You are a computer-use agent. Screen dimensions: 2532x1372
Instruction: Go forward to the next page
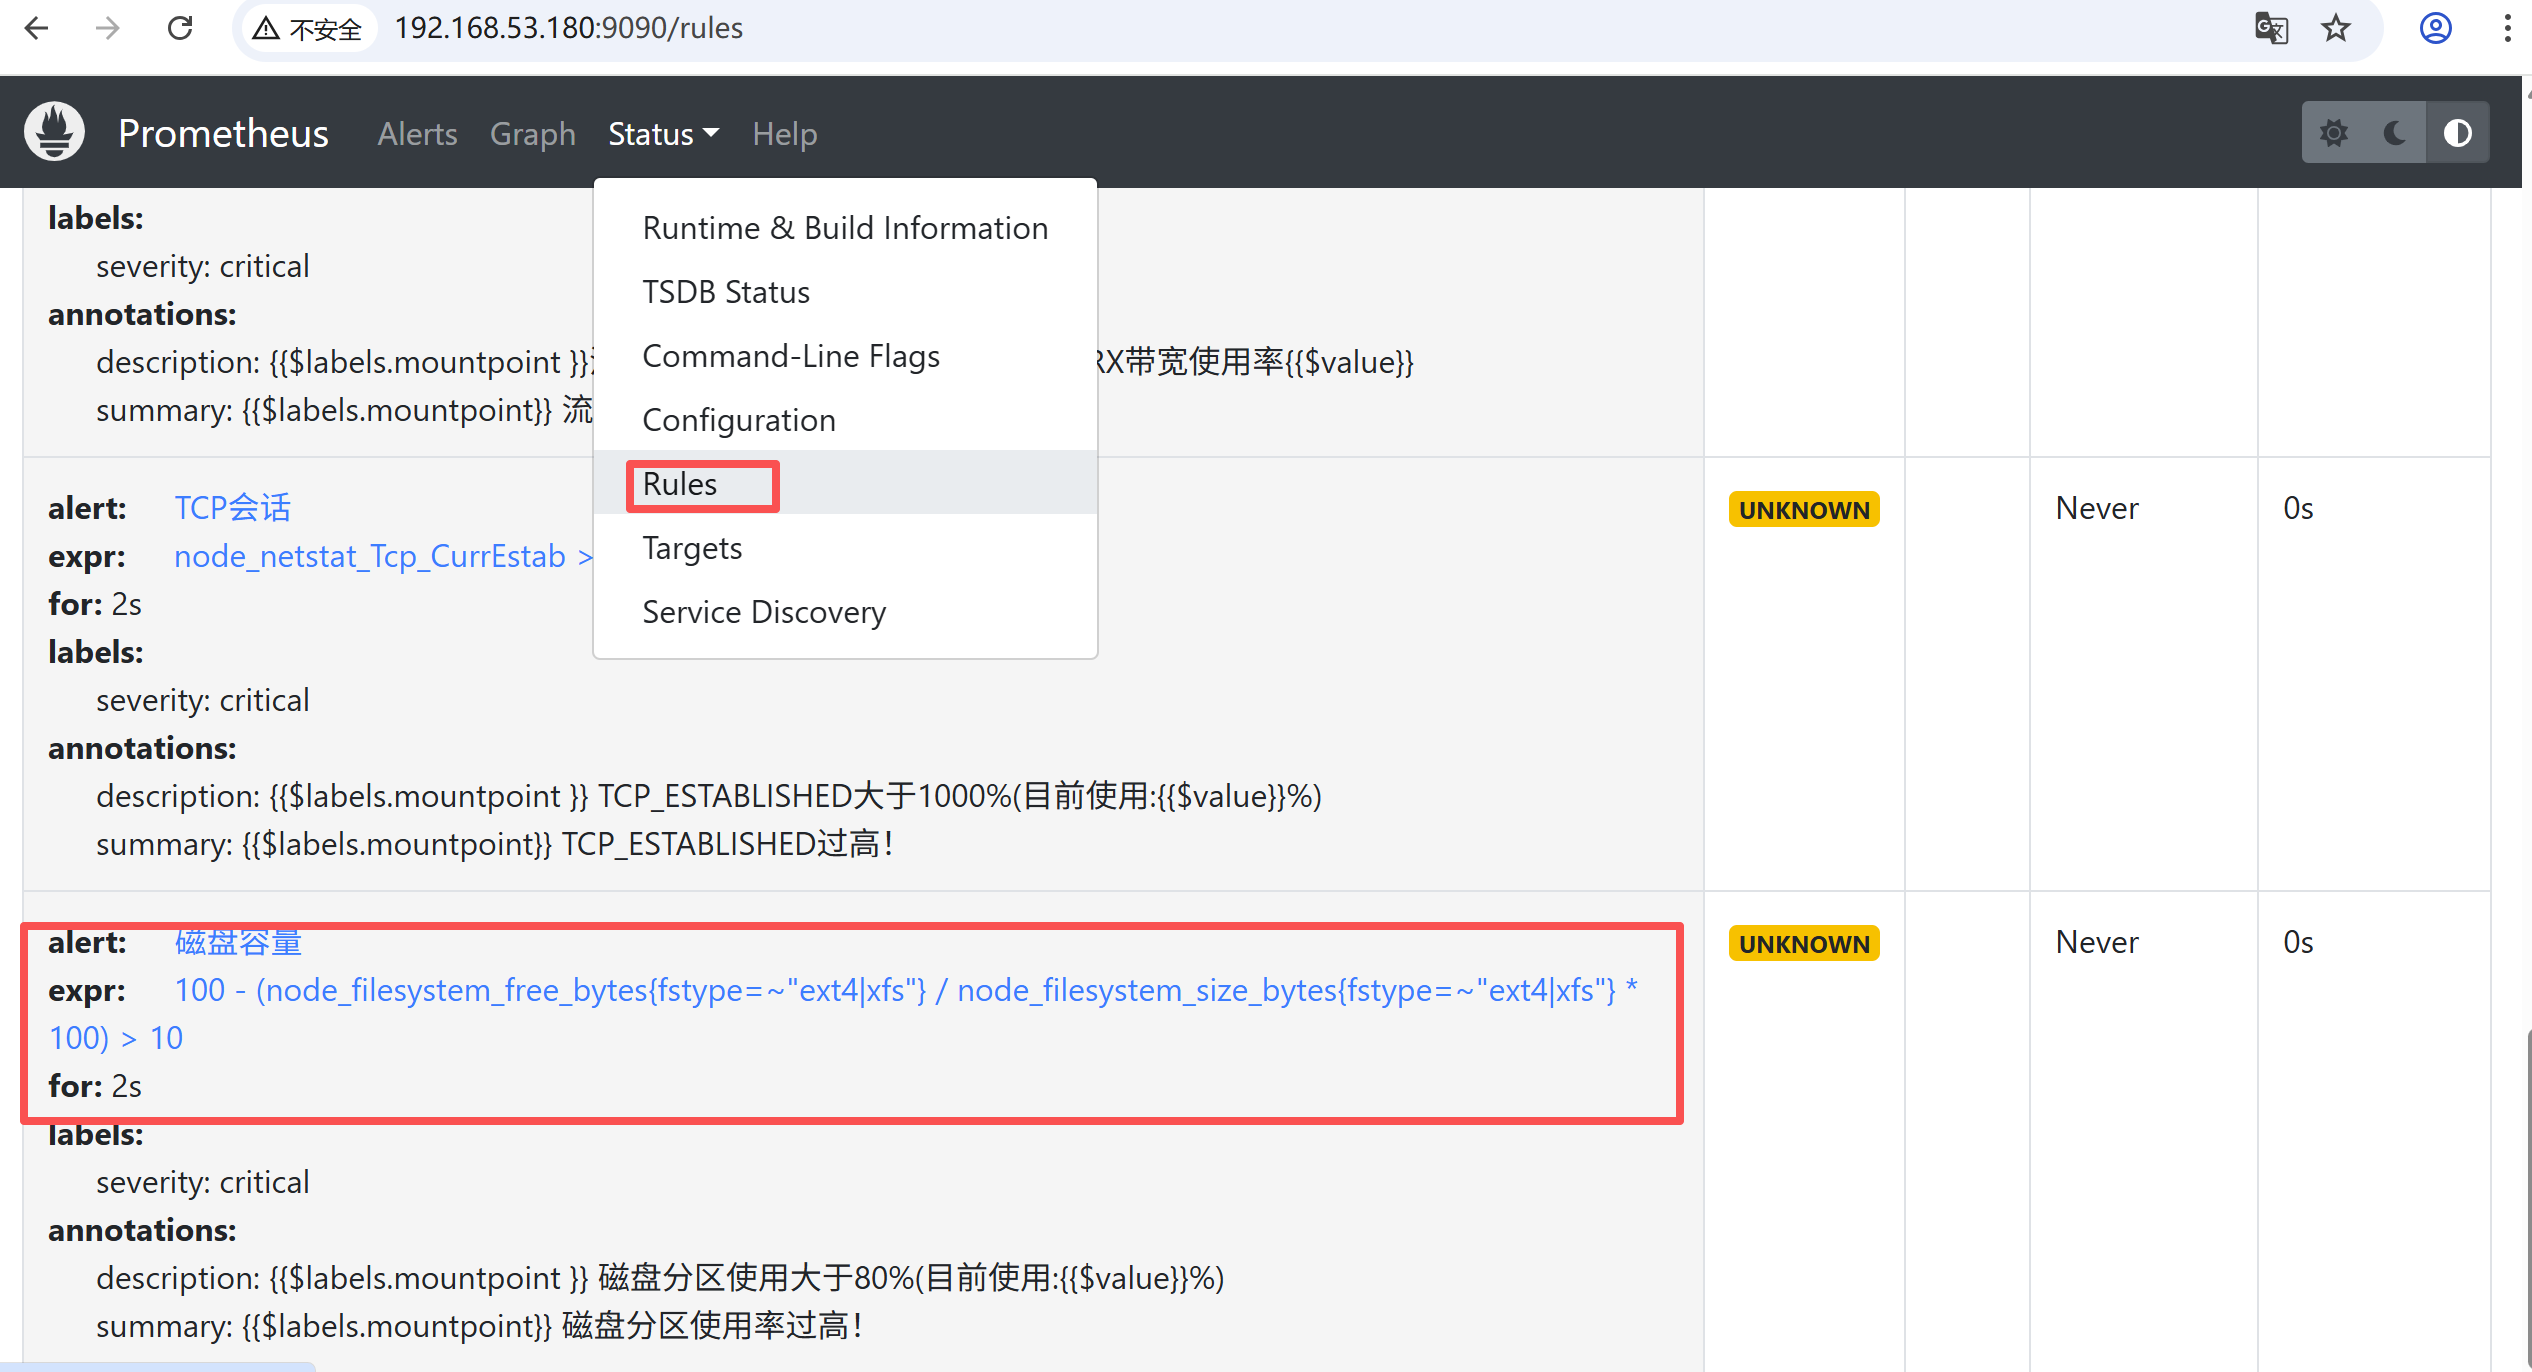pos(106,28)
